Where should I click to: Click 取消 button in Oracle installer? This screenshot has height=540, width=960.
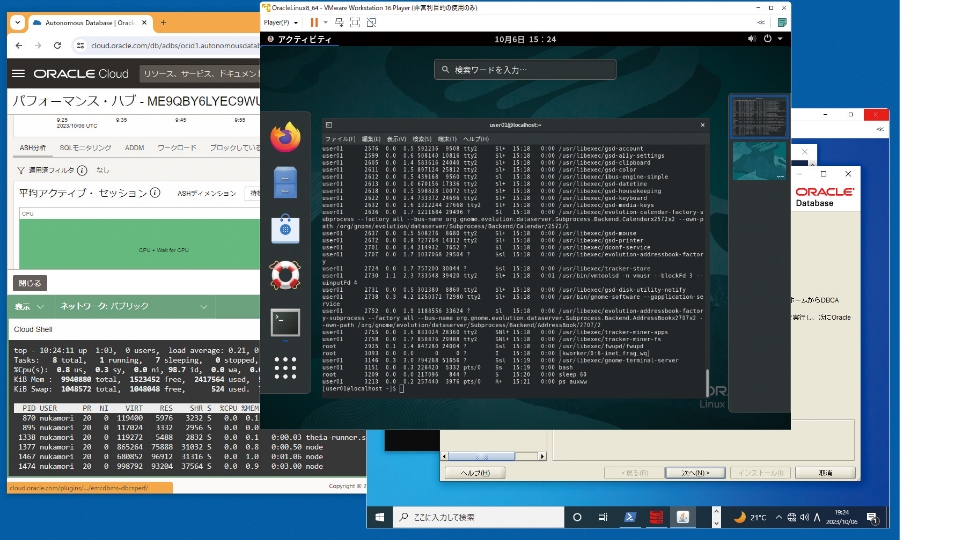point(825,473)
